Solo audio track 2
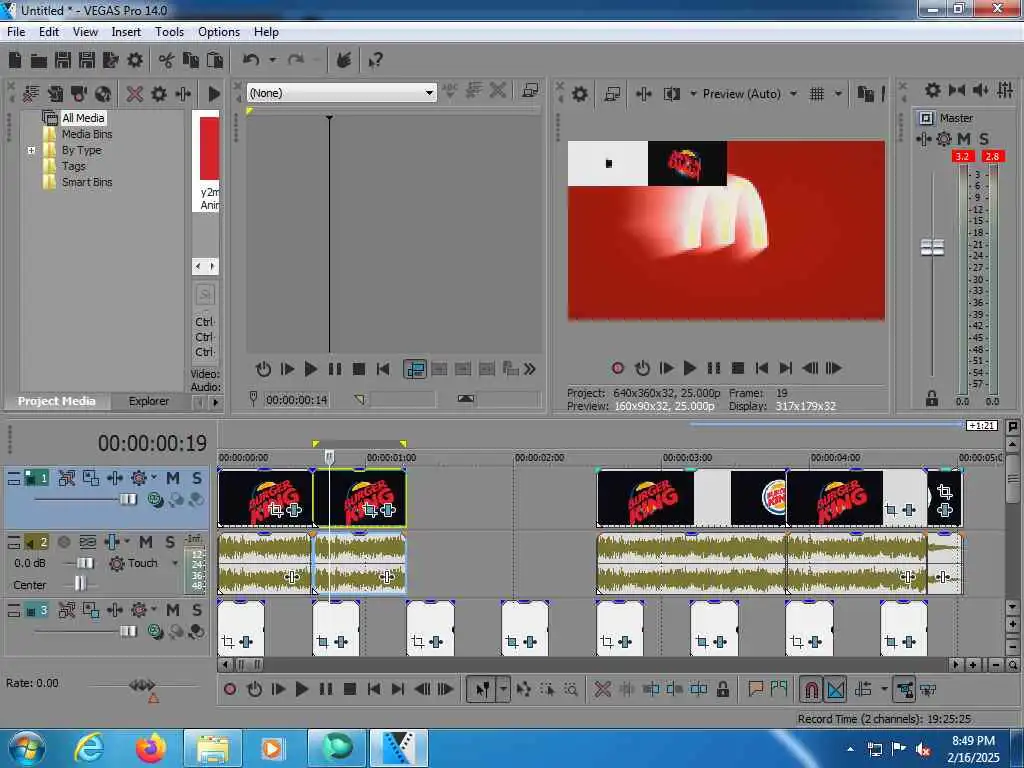Viewport: 1024px width, 768px height. point(170,542)
